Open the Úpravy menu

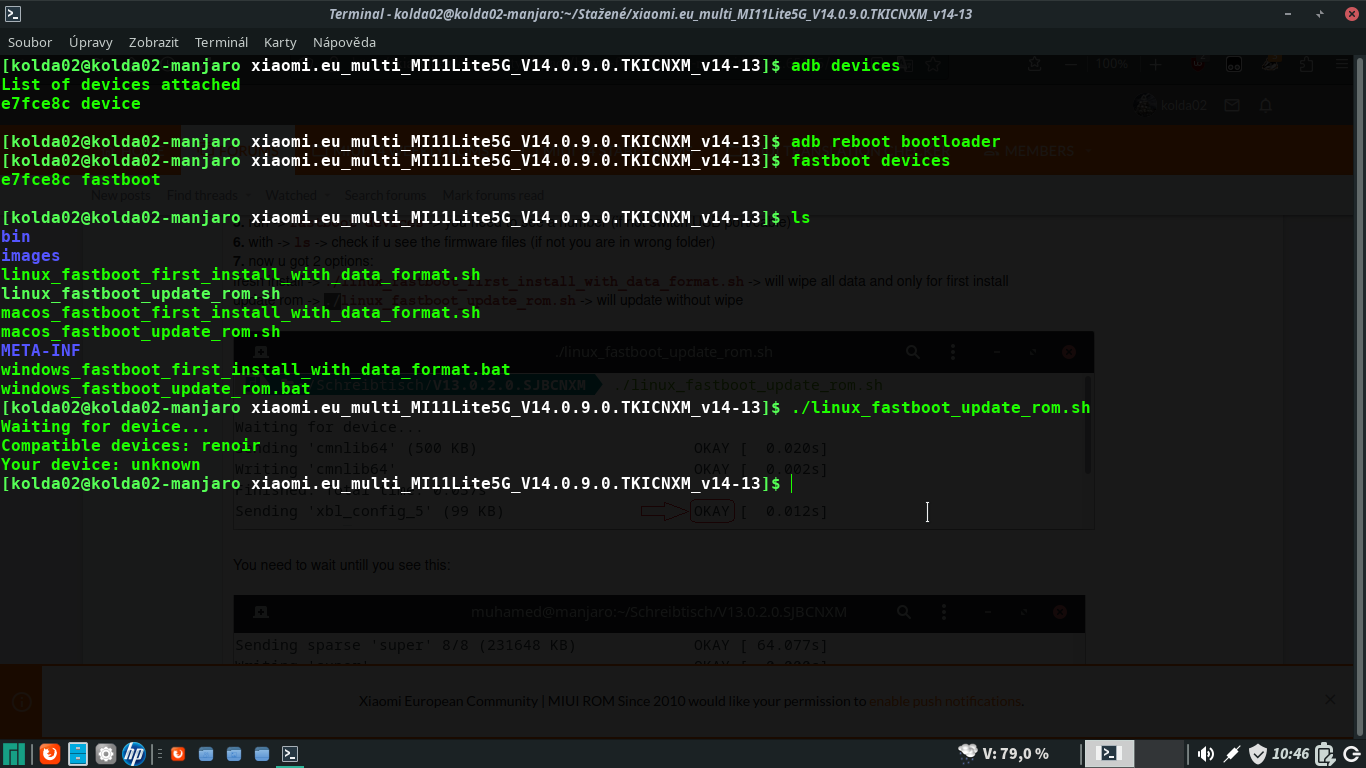91,42
